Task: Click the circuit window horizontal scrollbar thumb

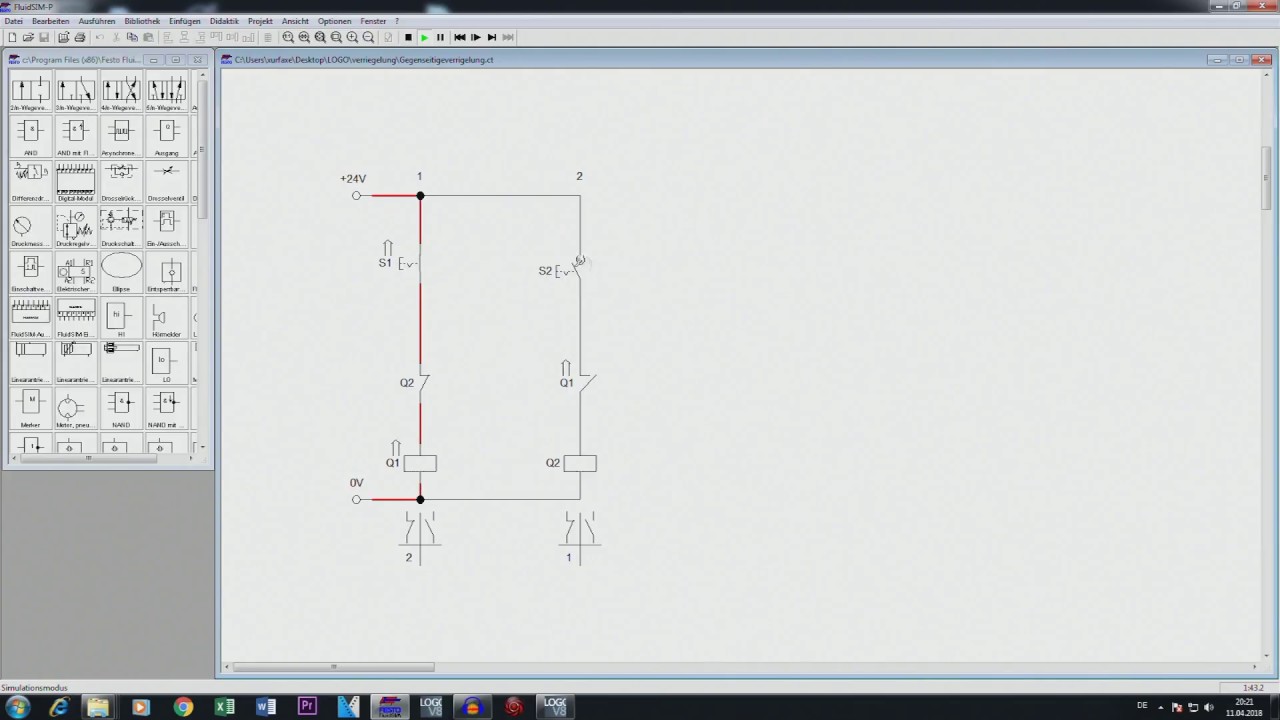Action: pos(332,667)
